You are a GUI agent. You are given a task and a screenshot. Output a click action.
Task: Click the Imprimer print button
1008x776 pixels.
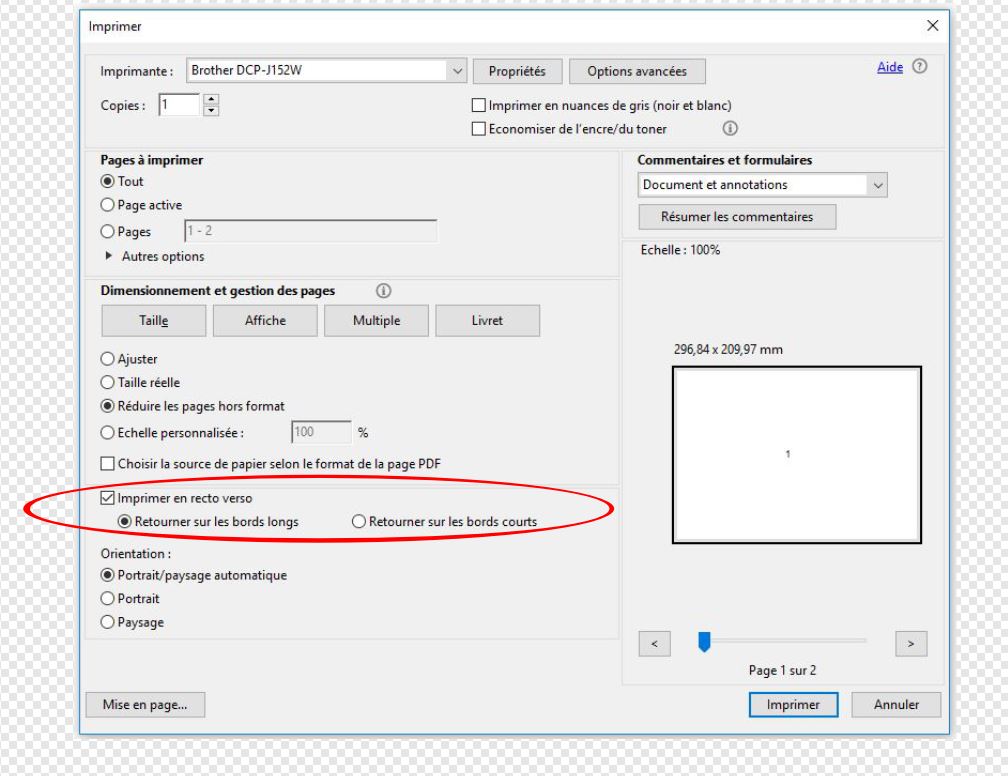click(793, 705)
